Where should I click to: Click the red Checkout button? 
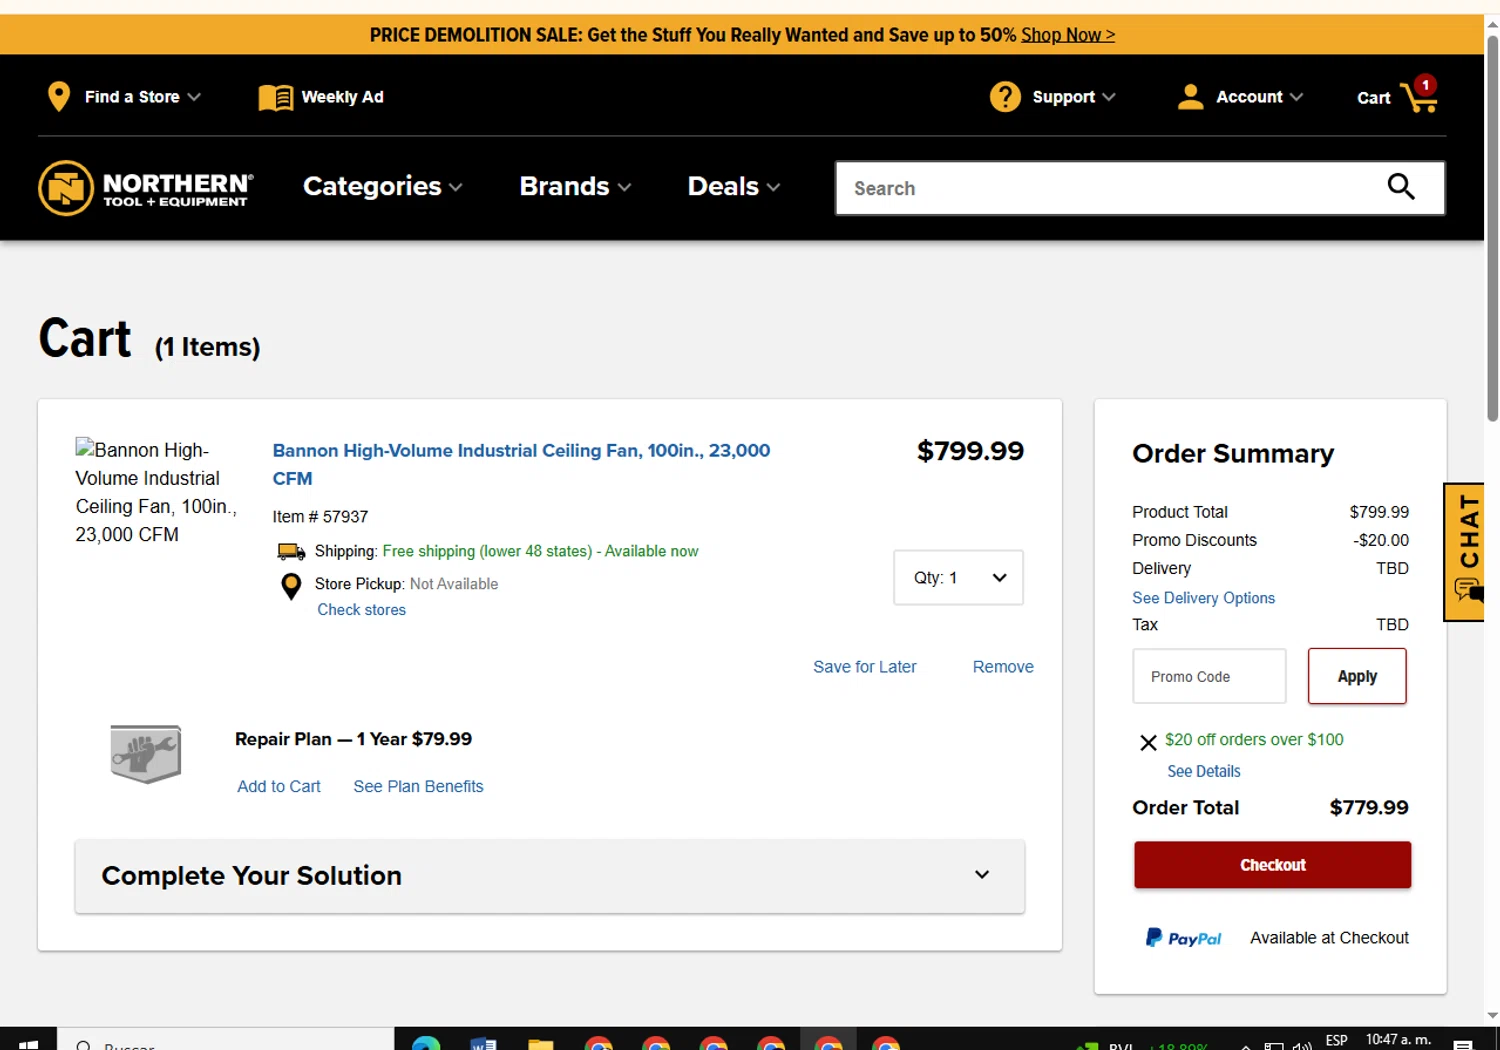1272,865
